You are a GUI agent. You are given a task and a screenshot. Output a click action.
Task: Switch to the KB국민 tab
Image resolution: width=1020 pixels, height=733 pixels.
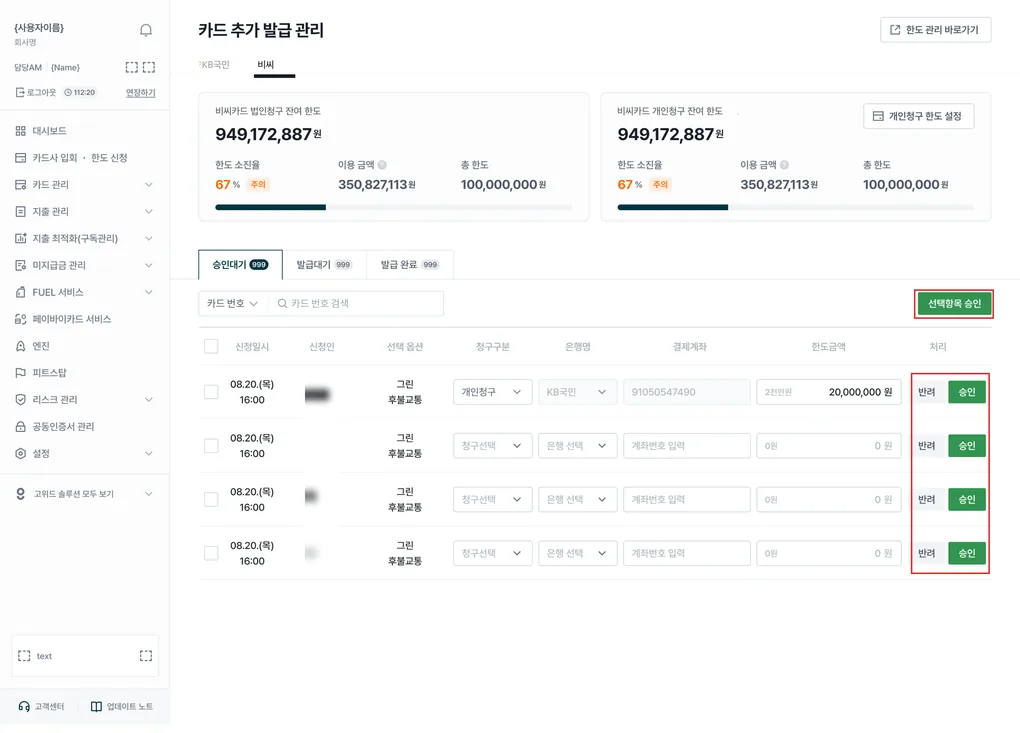point(215,64)
